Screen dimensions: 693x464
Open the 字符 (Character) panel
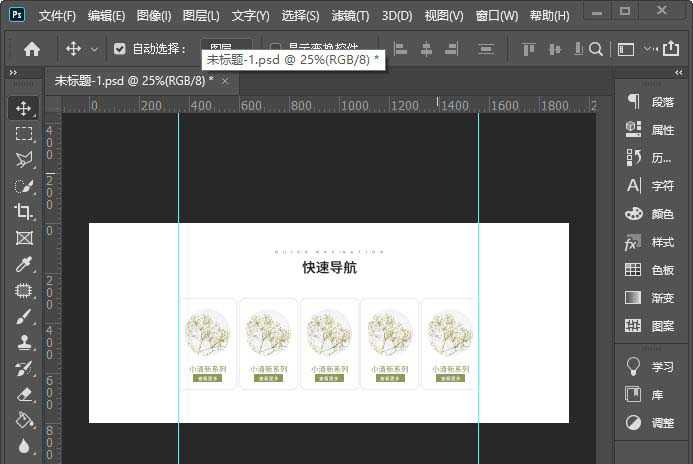click(651, 186)
